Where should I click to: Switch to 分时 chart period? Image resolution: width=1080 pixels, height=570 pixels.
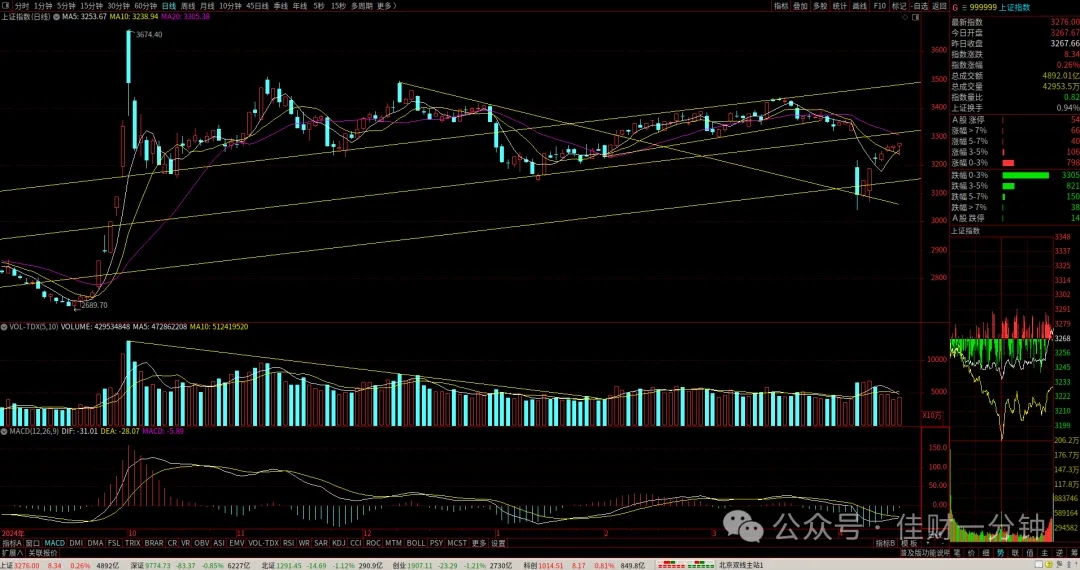click(x=22, y=6)
